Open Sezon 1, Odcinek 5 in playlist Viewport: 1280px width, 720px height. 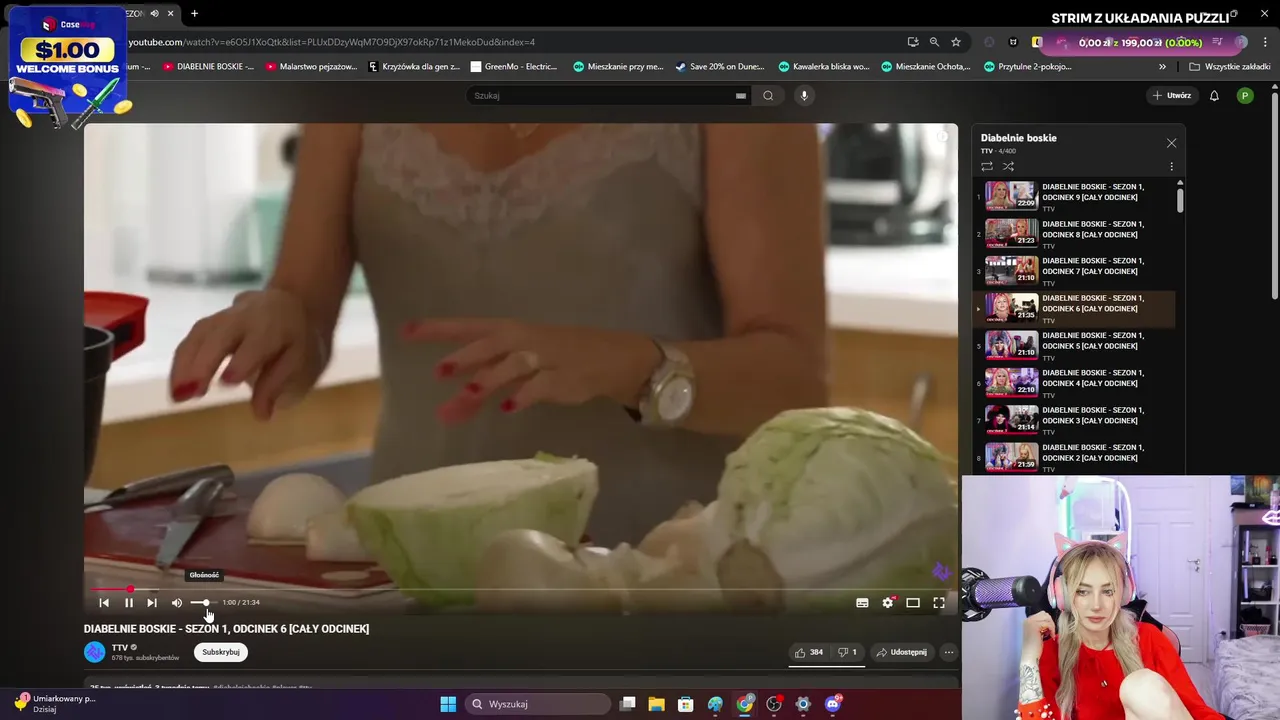point(1075,344)
